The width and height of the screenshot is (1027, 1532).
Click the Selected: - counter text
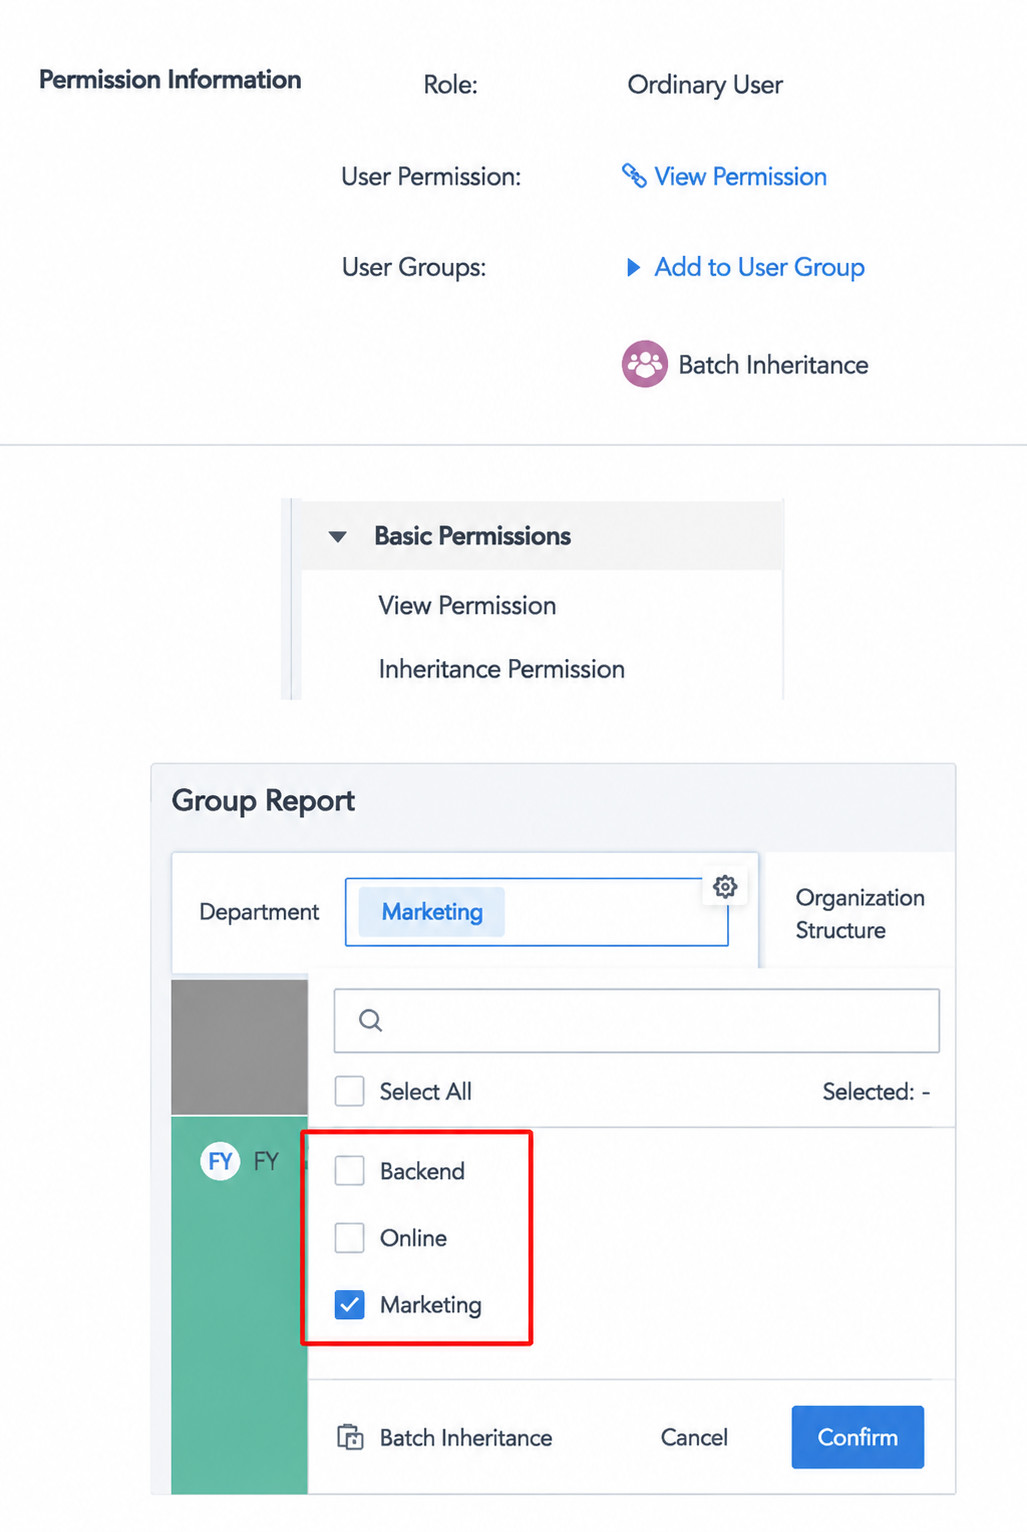876,1091
